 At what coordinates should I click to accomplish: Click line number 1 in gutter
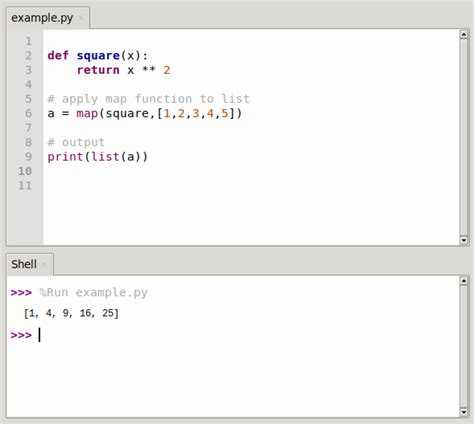click(x=28, y=41)
